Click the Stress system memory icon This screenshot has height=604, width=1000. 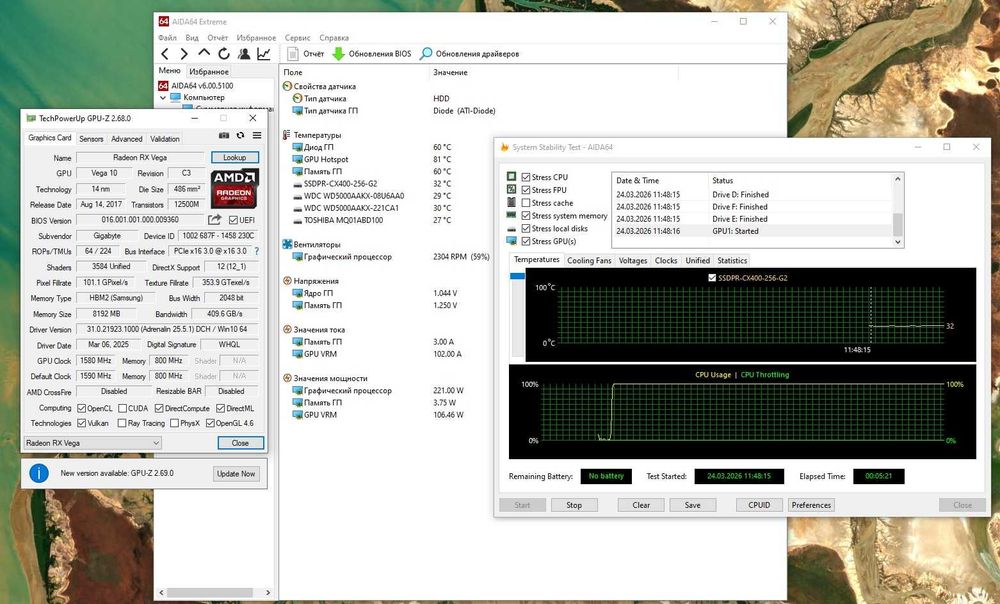point(511,216)
